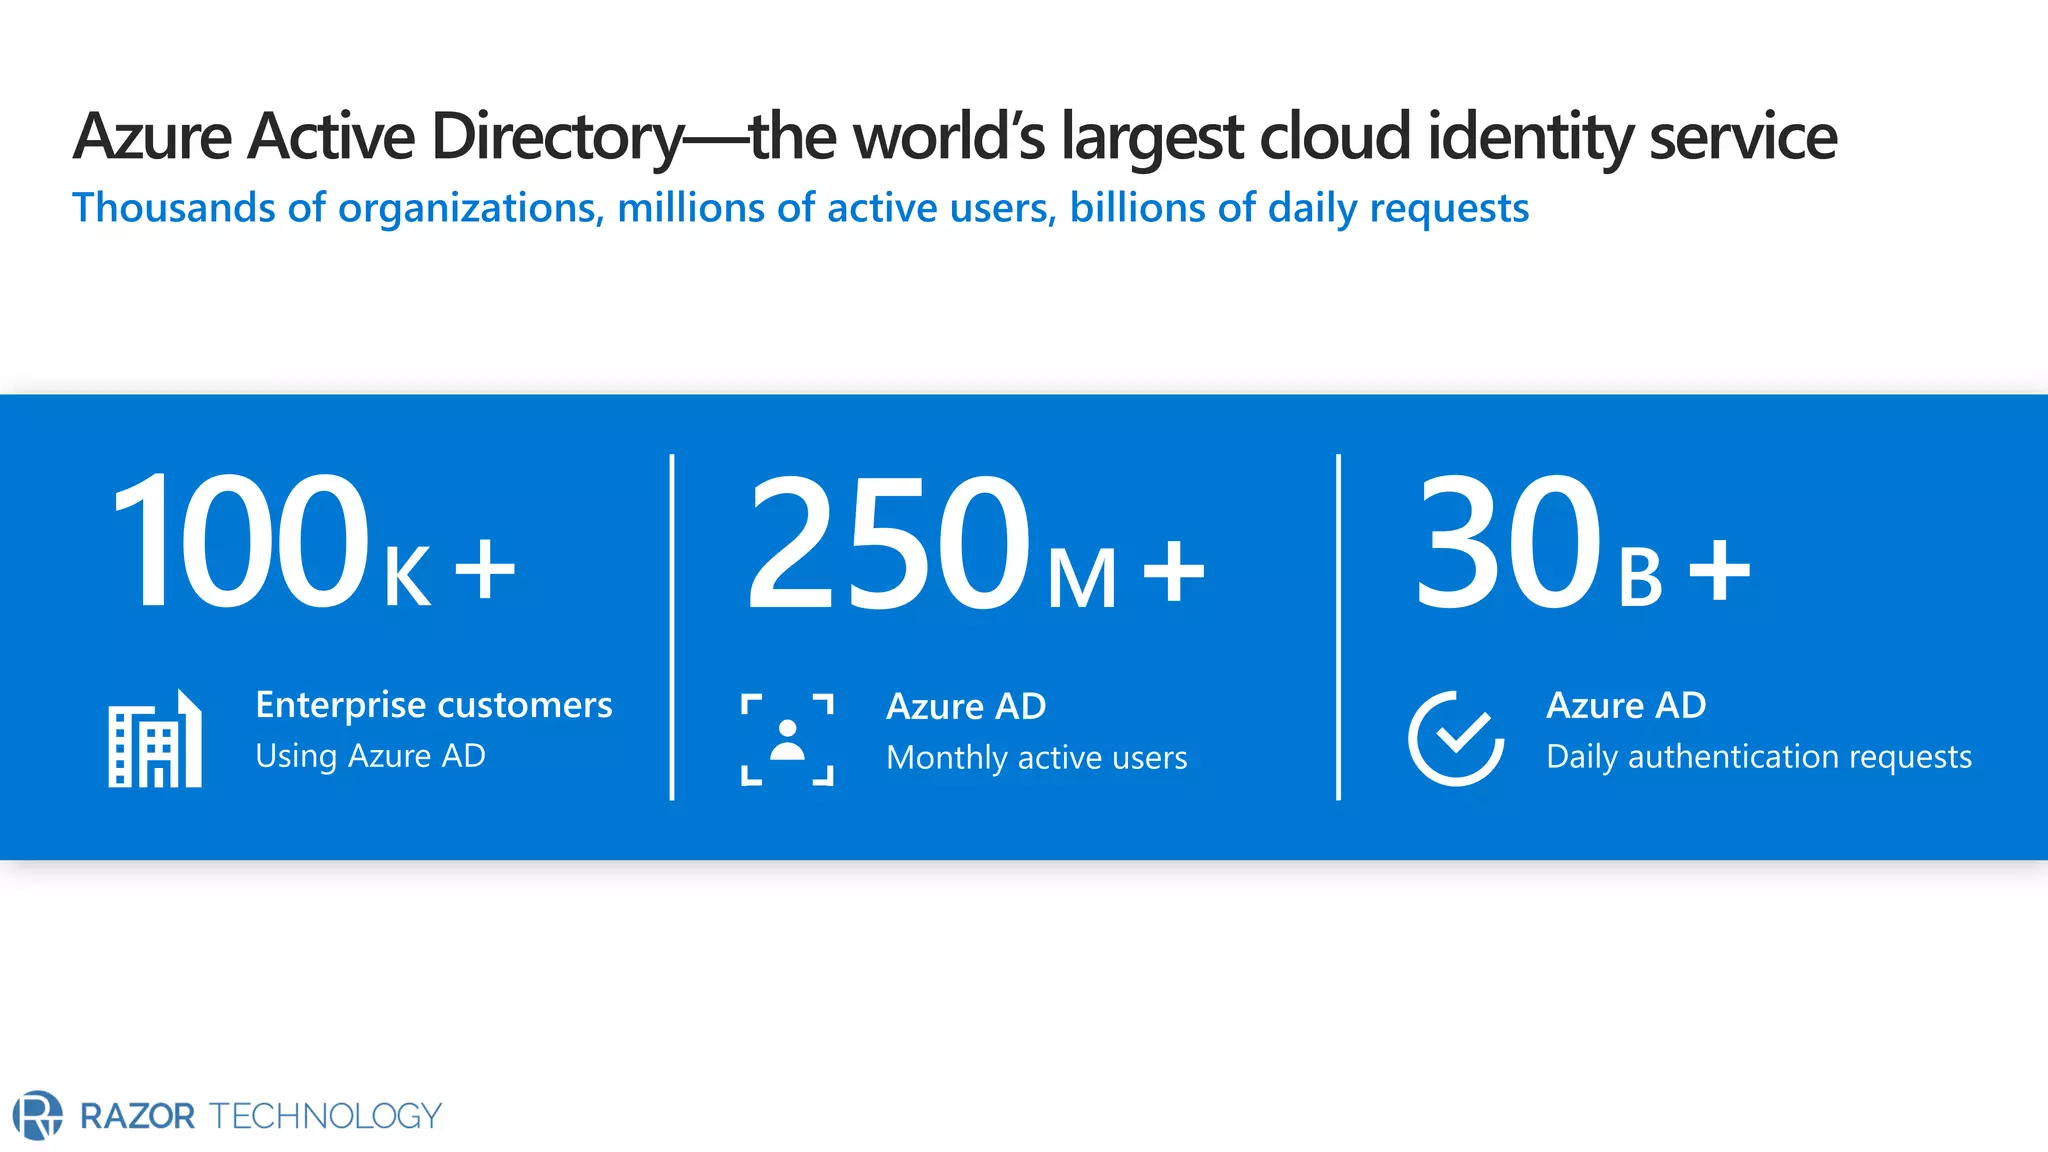
Task: Click the RAZOR TECHNOLOGY wordmark text
Action: [260, 1116]
